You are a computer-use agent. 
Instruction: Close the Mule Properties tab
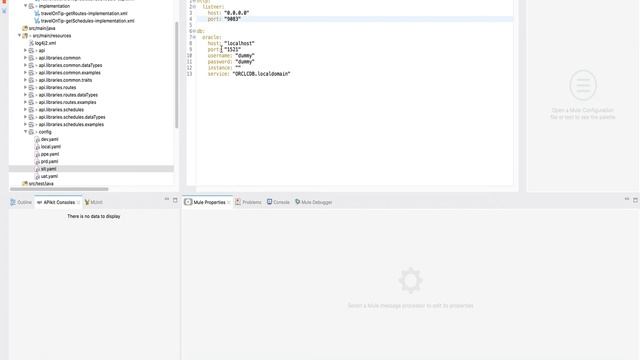point(229,202)
